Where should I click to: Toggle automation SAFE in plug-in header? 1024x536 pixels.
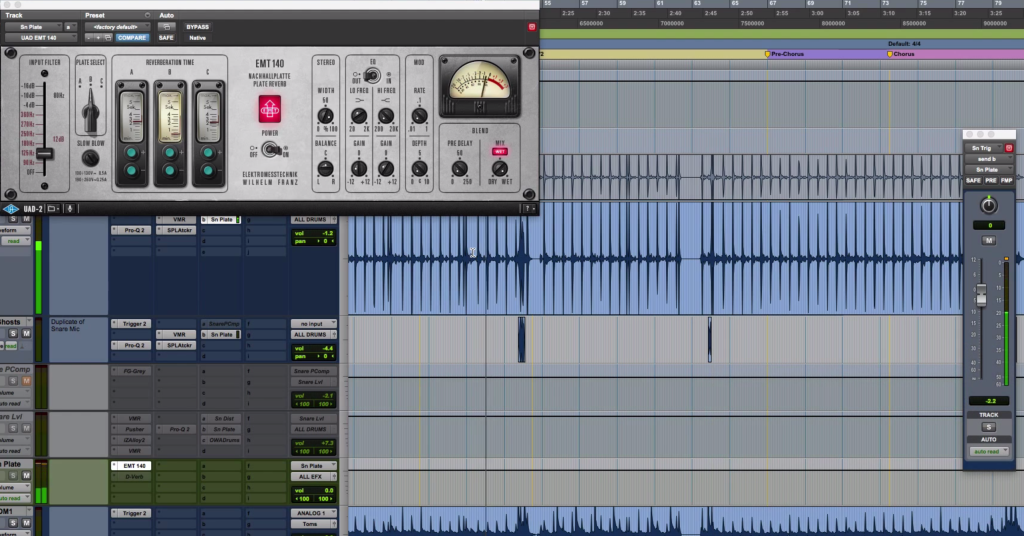pos(166,38)
